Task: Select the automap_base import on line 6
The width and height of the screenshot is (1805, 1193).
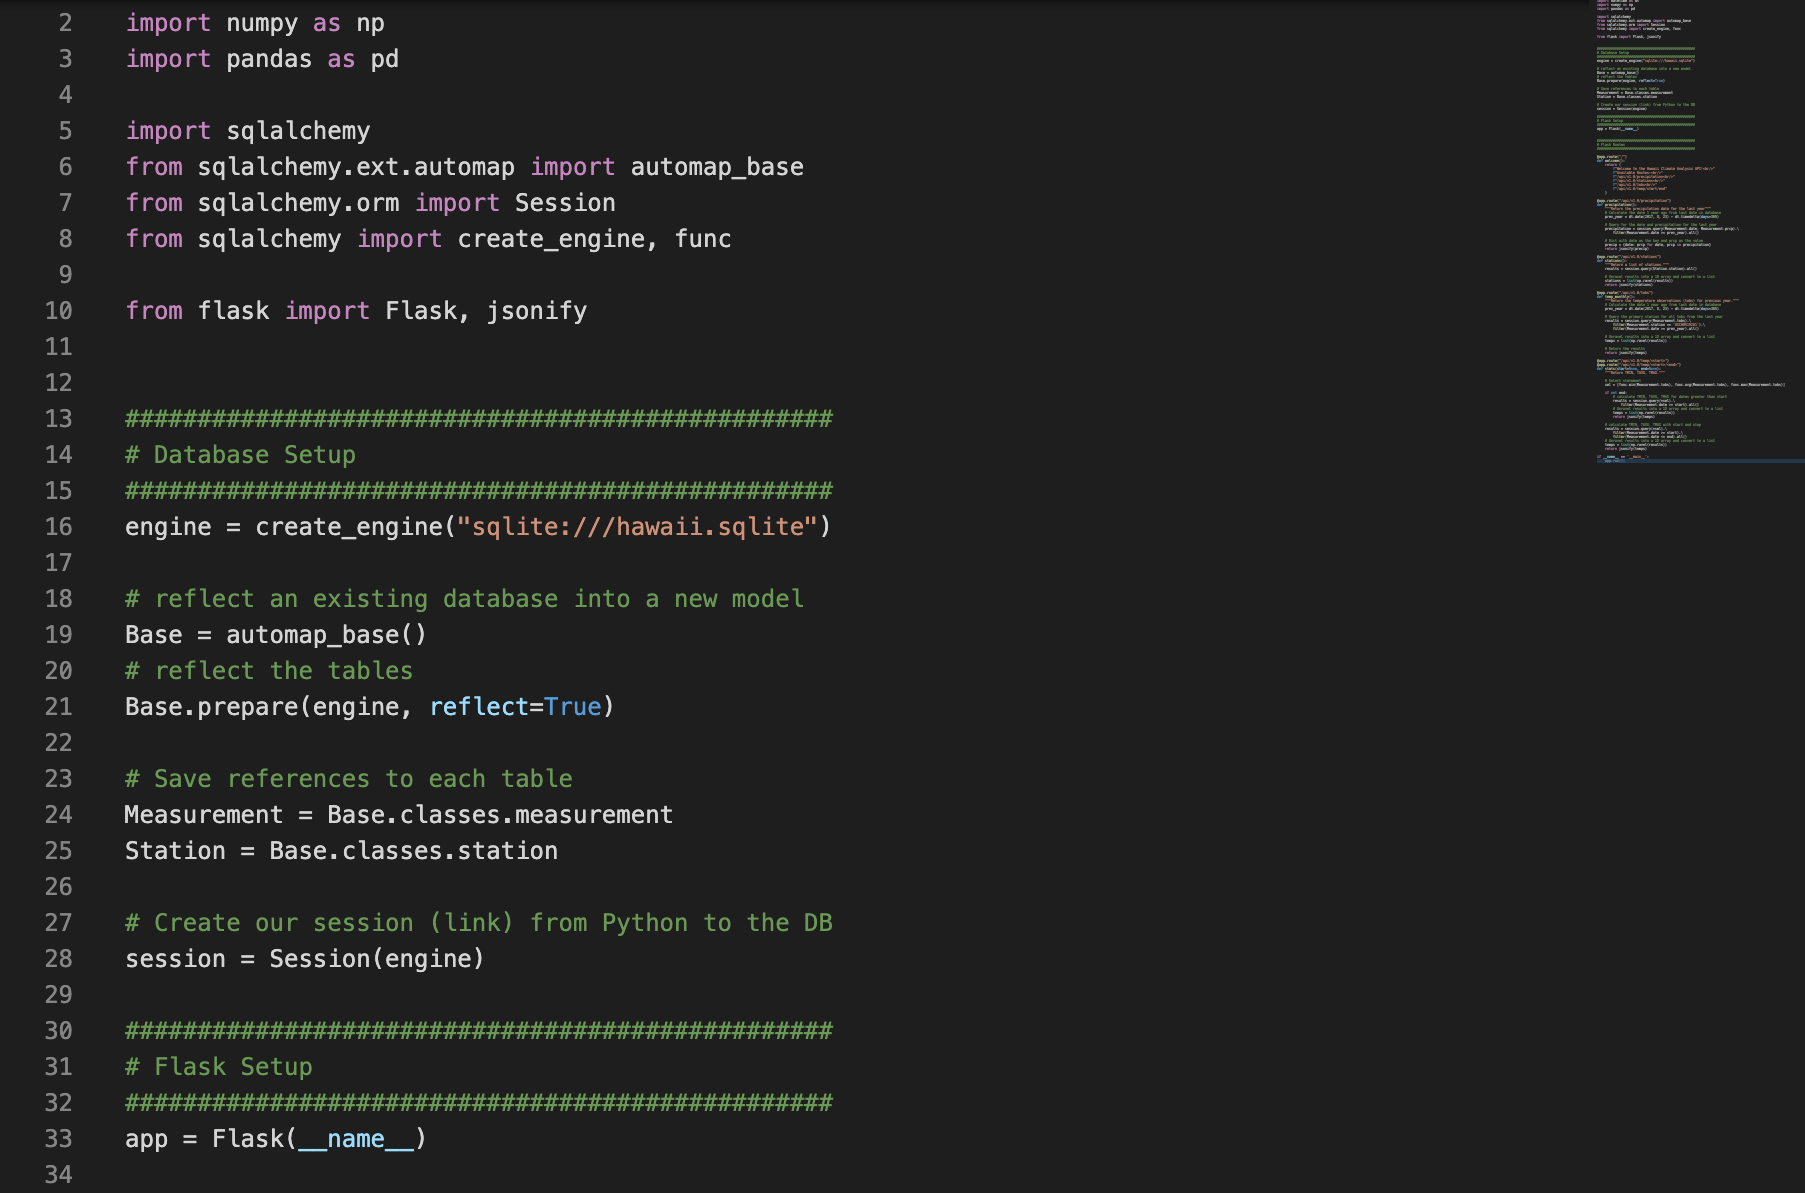Action: (x=716, y=166)
